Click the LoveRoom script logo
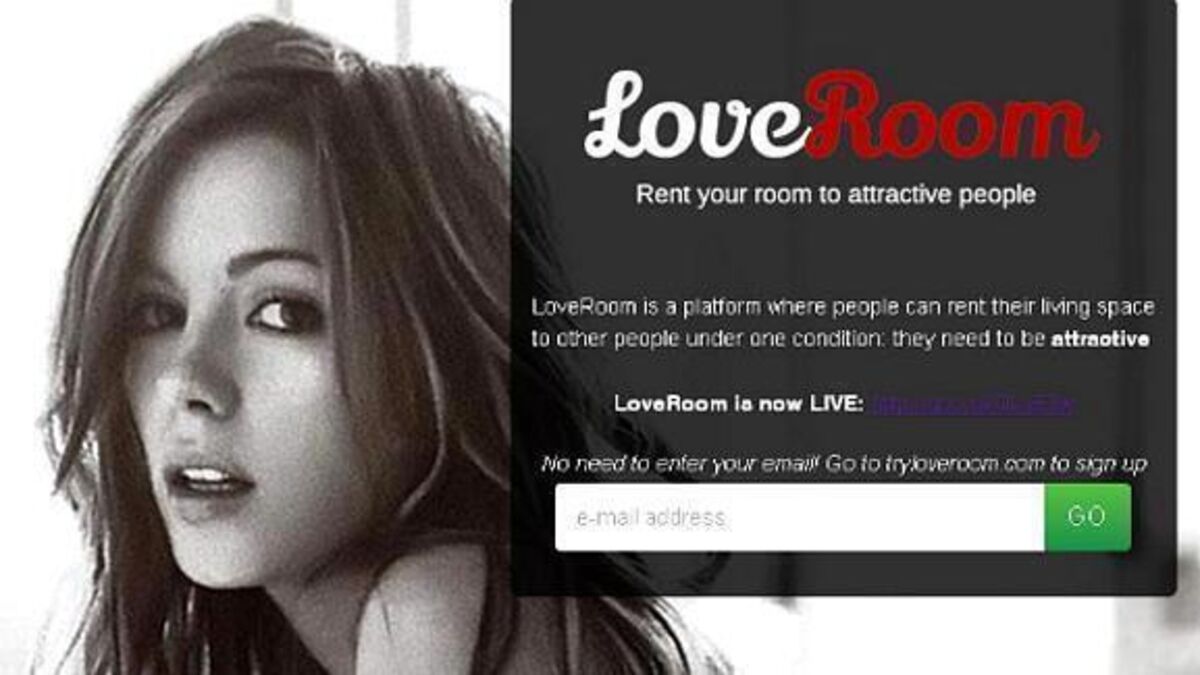 tap(841, 115)
